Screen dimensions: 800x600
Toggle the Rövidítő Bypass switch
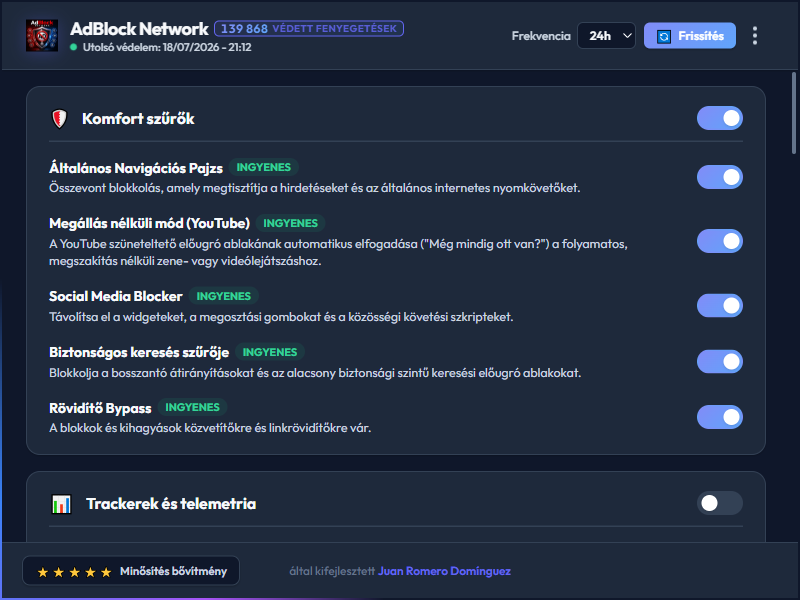(719, 417)
